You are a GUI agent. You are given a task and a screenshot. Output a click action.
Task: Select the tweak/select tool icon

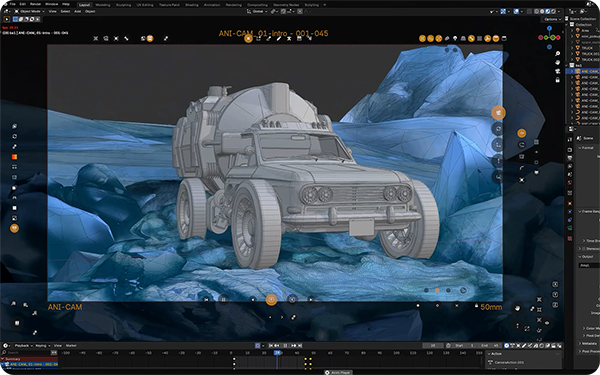[7, 19]
